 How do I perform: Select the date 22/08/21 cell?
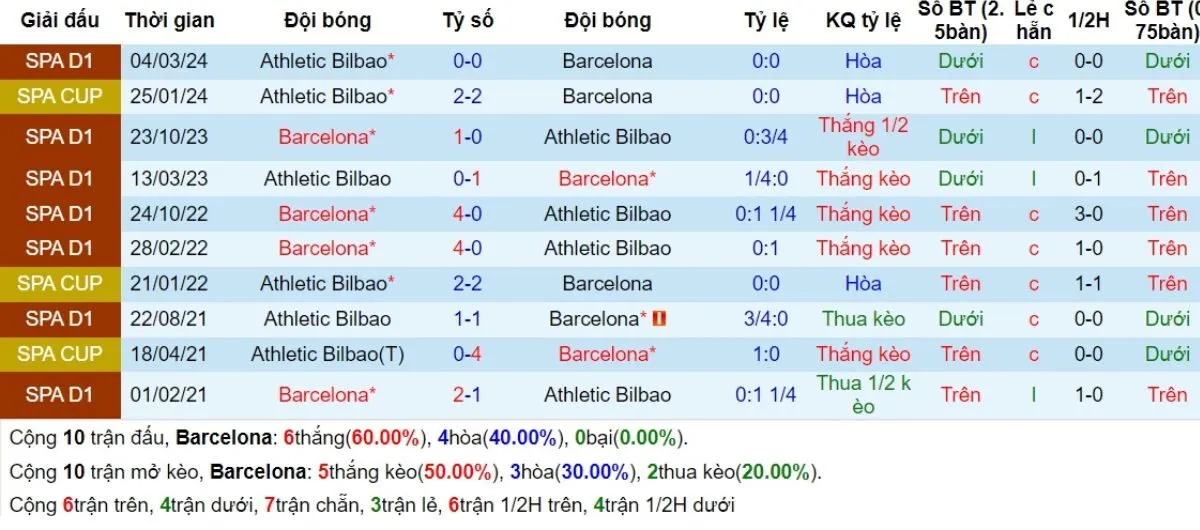(170, 319)
